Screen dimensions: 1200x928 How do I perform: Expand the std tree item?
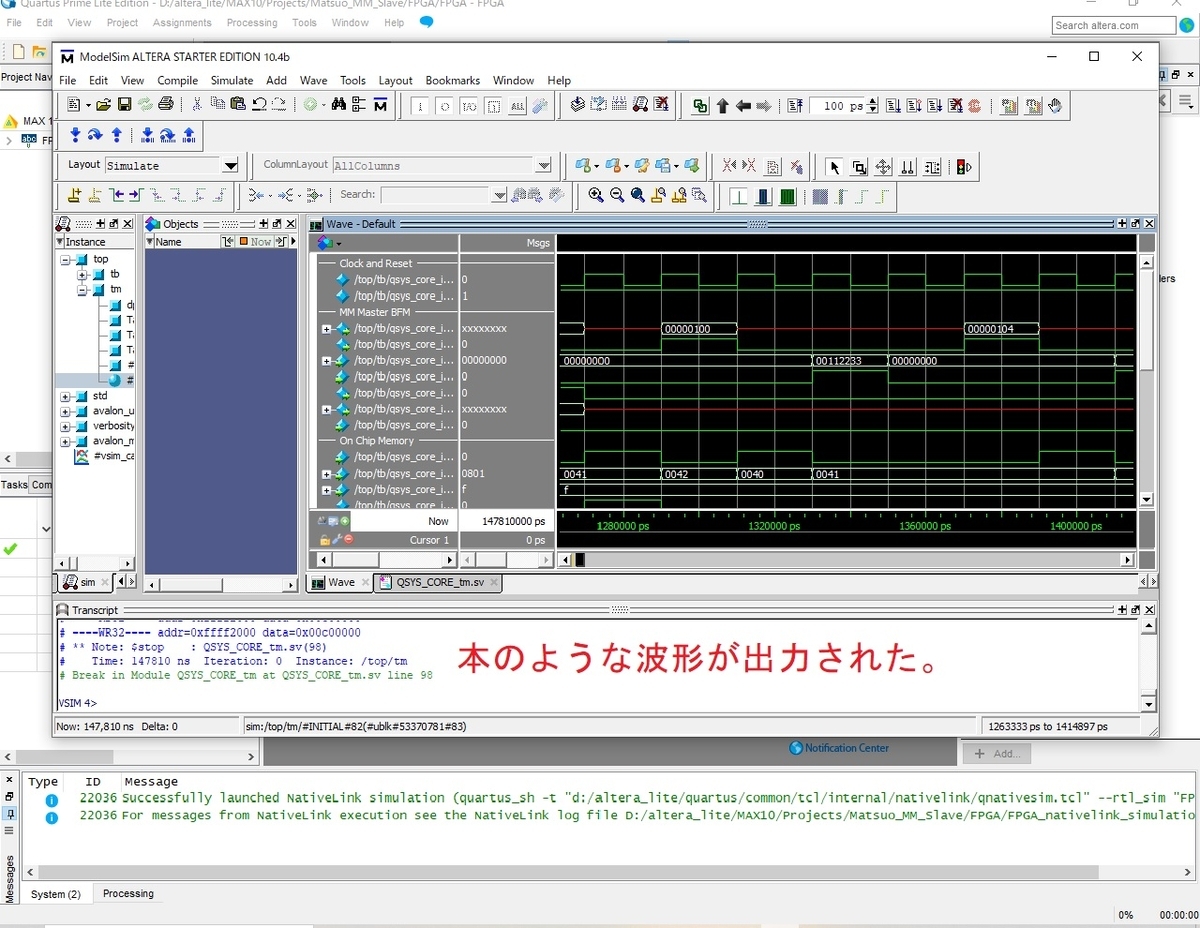66,396
